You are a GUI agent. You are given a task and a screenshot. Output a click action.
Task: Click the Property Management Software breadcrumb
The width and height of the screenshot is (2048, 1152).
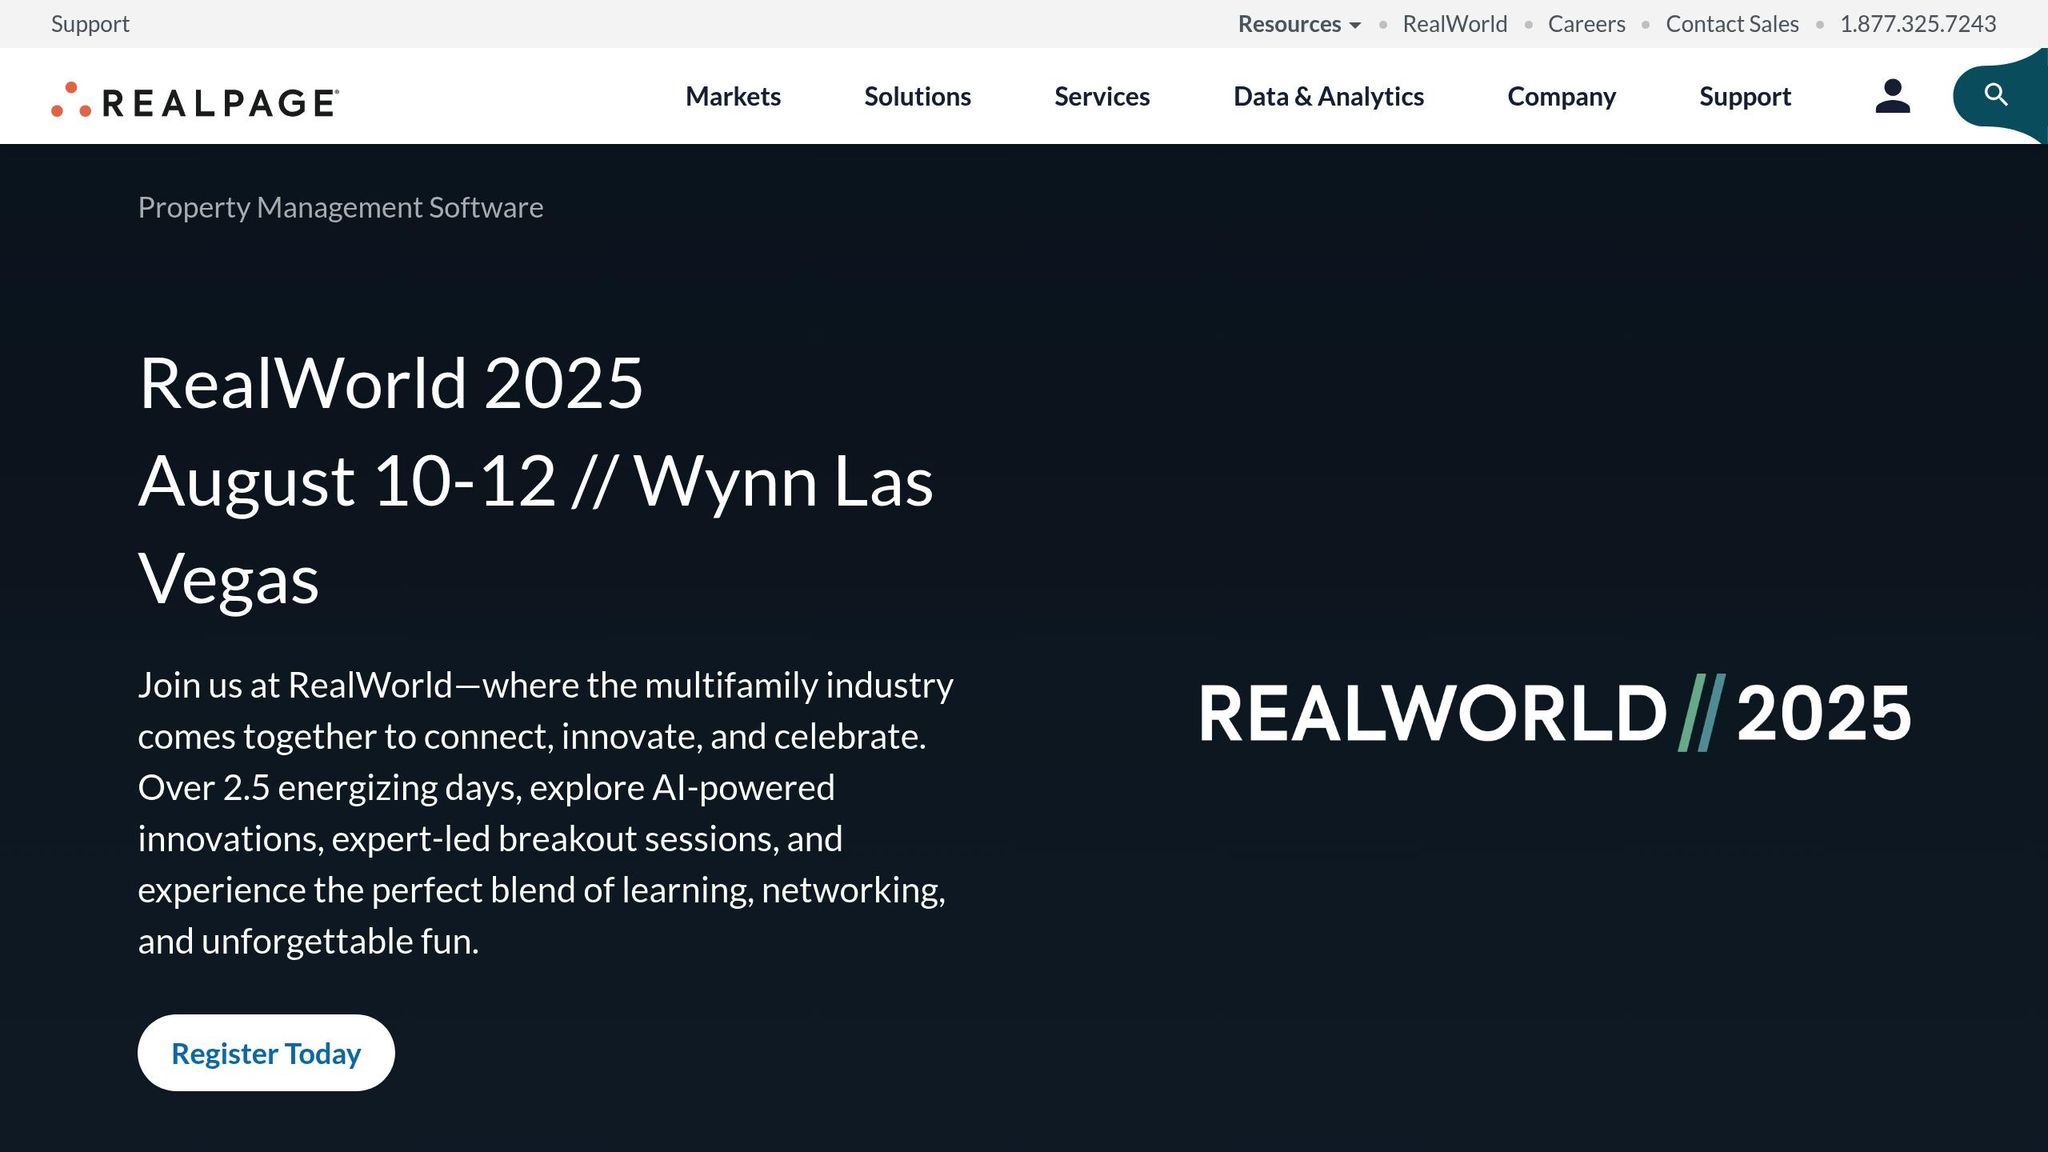click(340, 207)
